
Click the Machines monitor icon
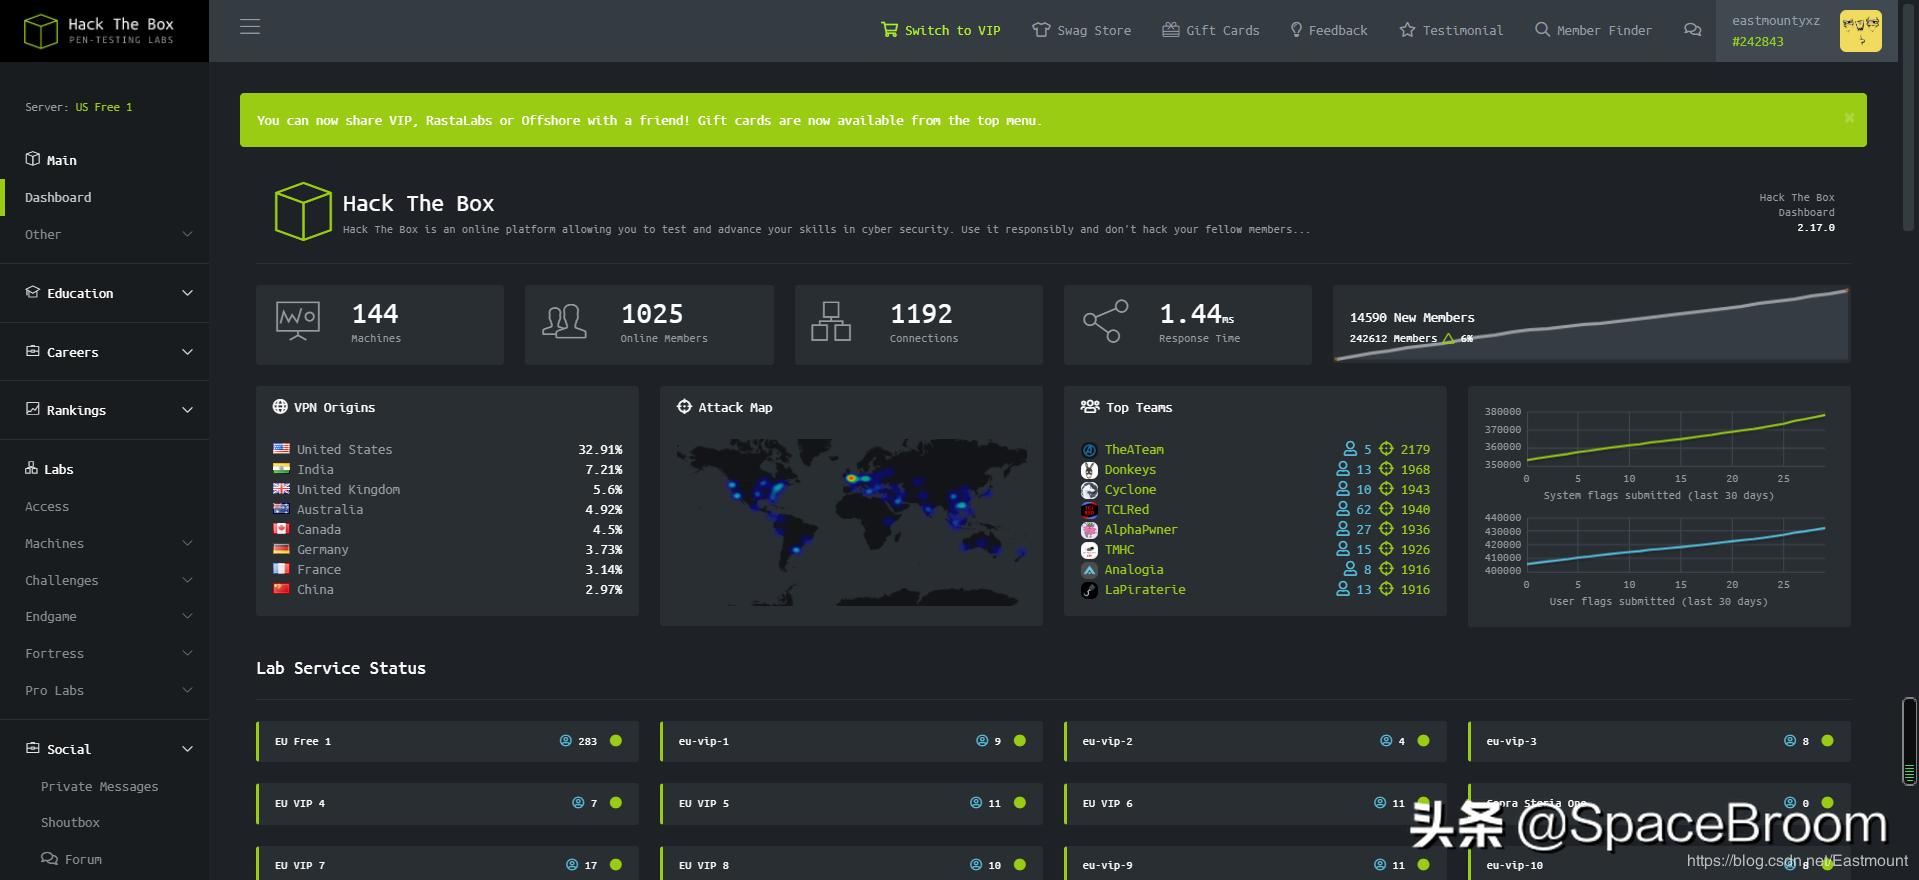(x=297, y=322)
